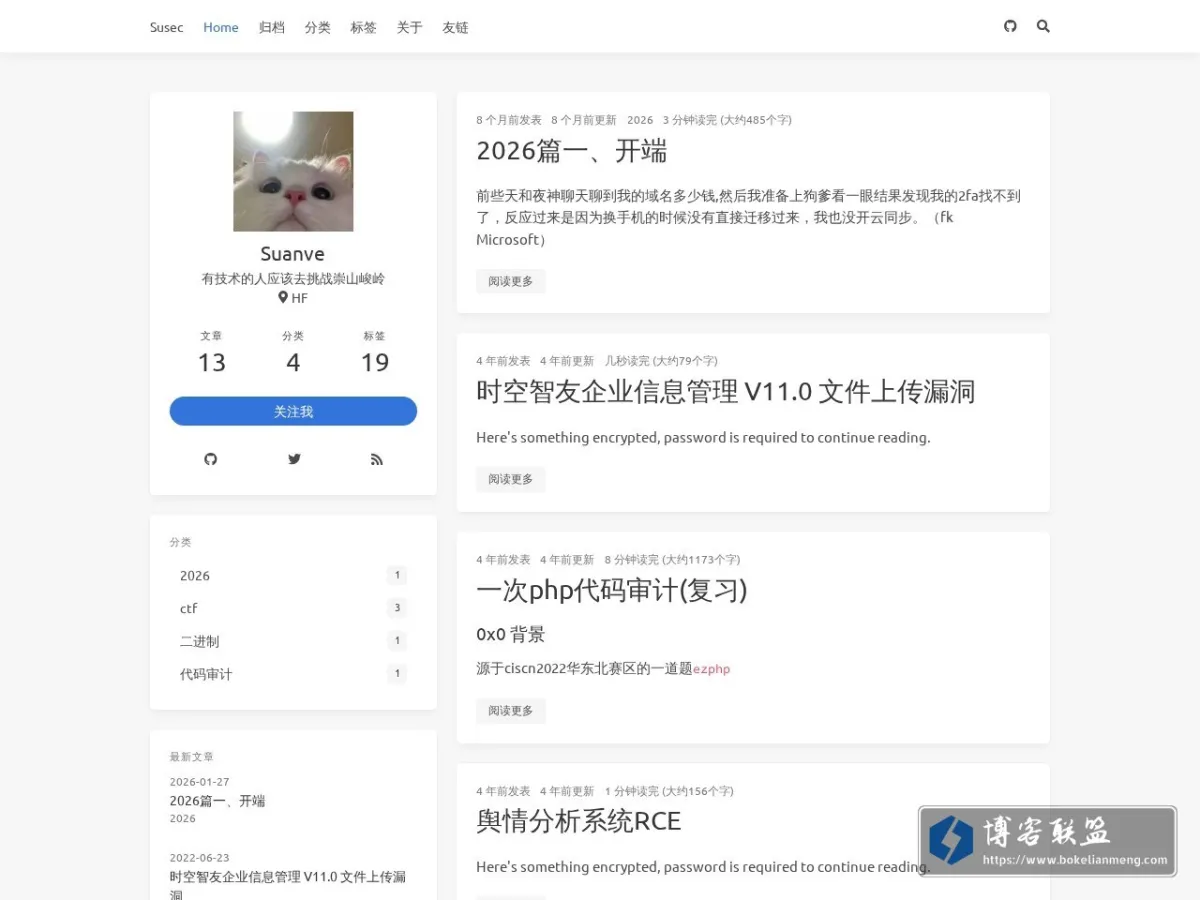Open the Twitter icon in profile card
The image size is (1200, 900).
pos(294,459)
